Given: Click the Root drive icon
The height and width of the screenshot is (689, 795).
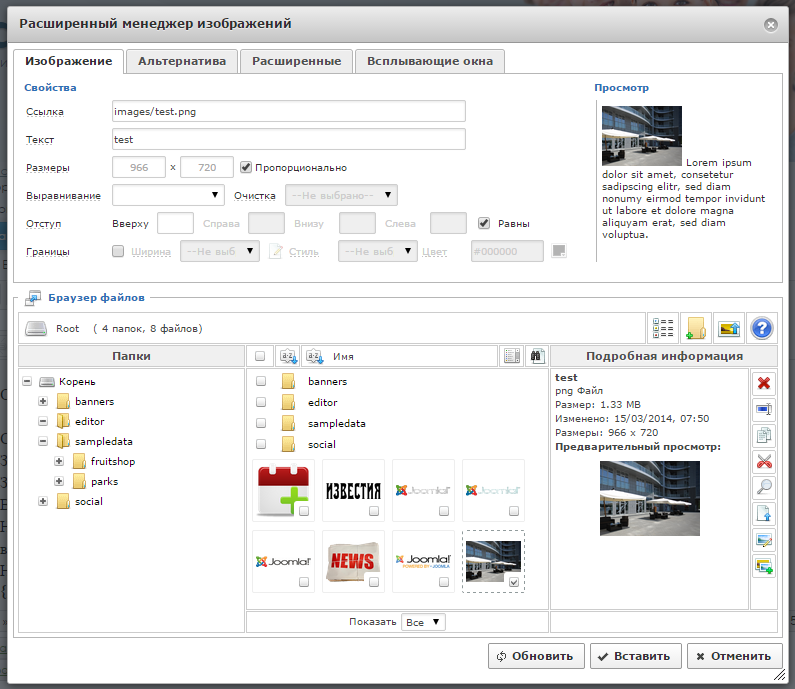Looking at the screenshot, I should point(36,329).
